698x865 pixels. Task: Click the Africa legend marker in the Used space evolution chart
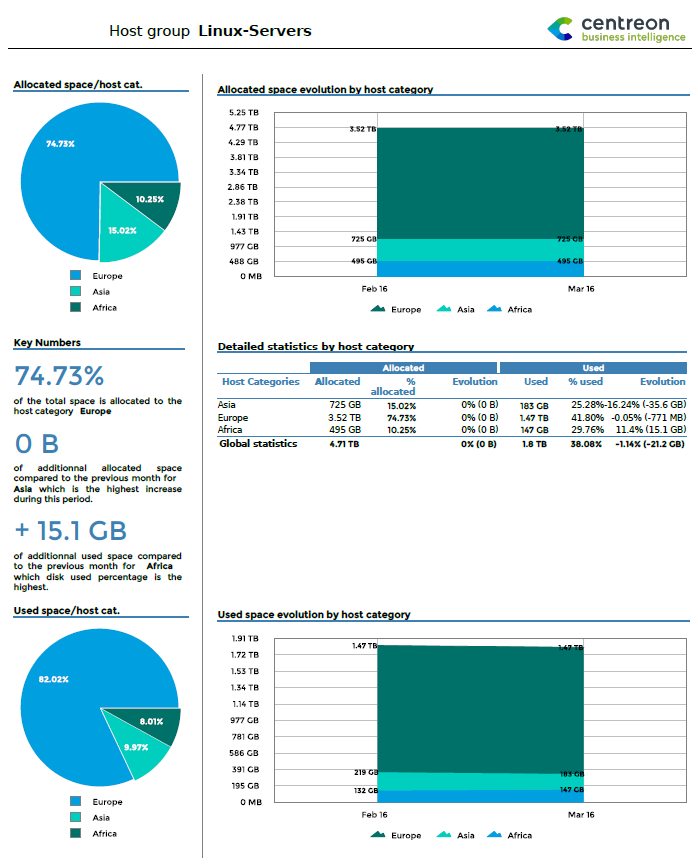pyautogui.click(x=494, y=835)
